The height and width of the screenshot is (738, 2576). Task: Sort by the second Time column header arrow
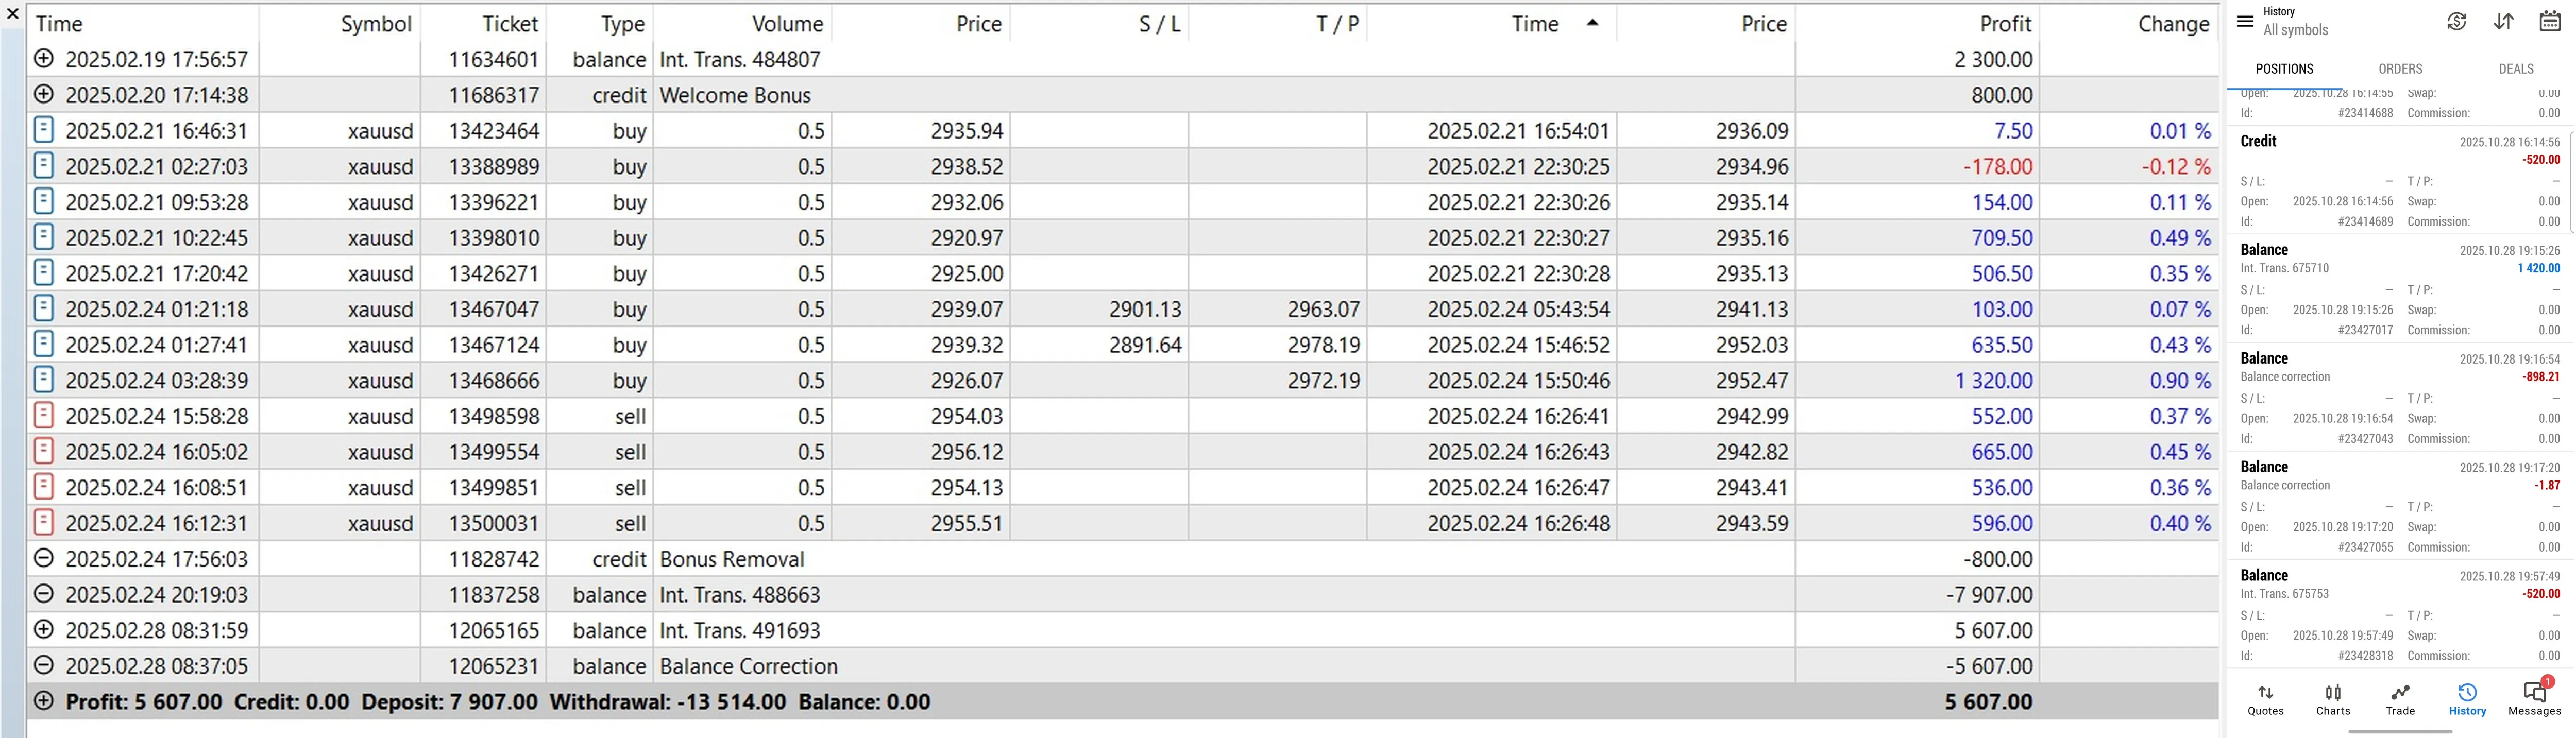(1593, 23)
